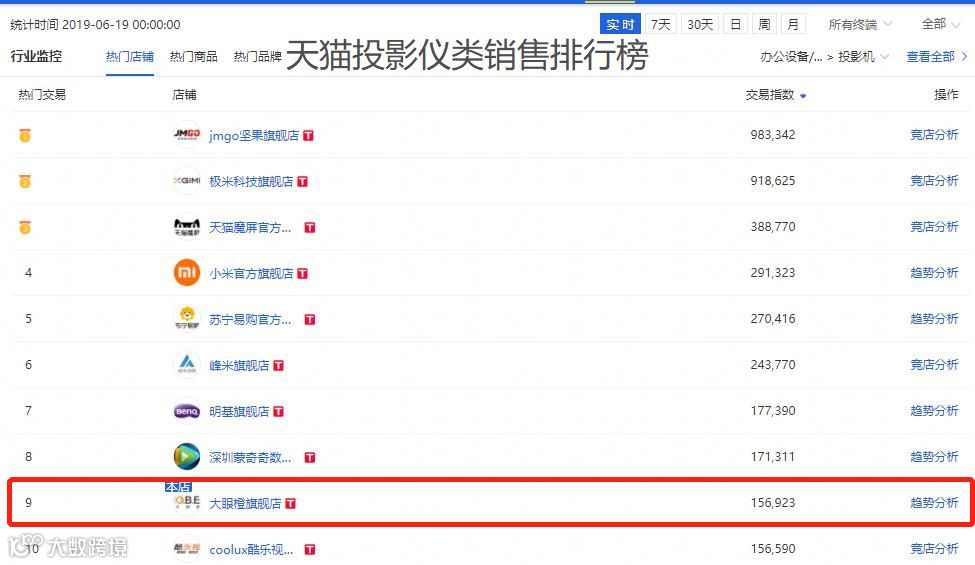This screenshot has height=565, width=975.
Task: Open 趋势分析 for 小米官方旗舰店
Action: [934, 273]
